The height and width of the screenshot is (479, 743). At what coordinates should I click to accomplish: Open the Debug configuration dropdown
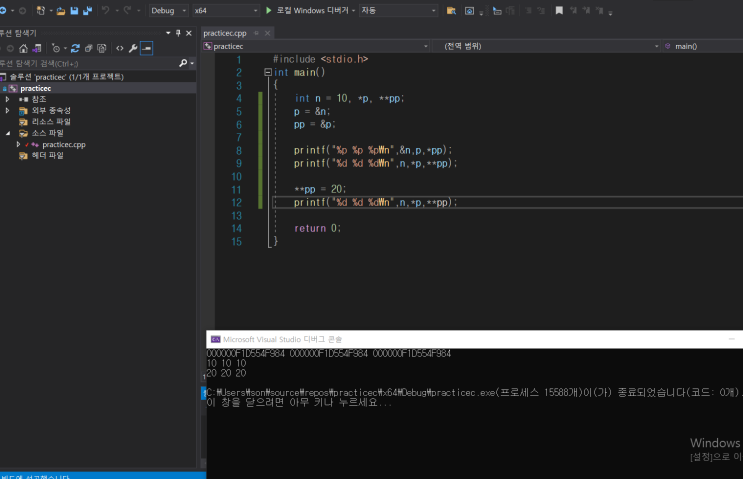pyautogui.click(x=169, y=10)
